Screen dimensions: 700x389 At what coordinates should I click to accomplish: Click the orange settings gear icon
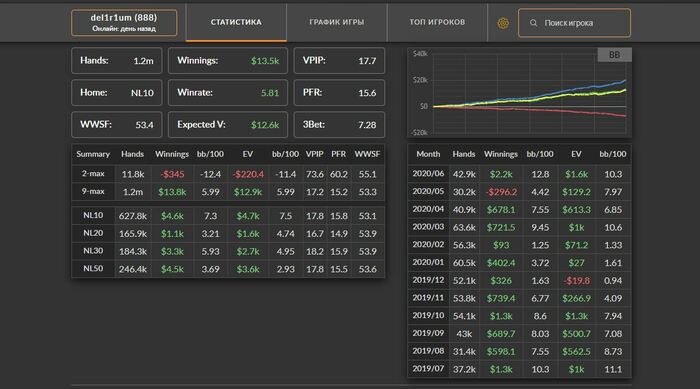503,23
